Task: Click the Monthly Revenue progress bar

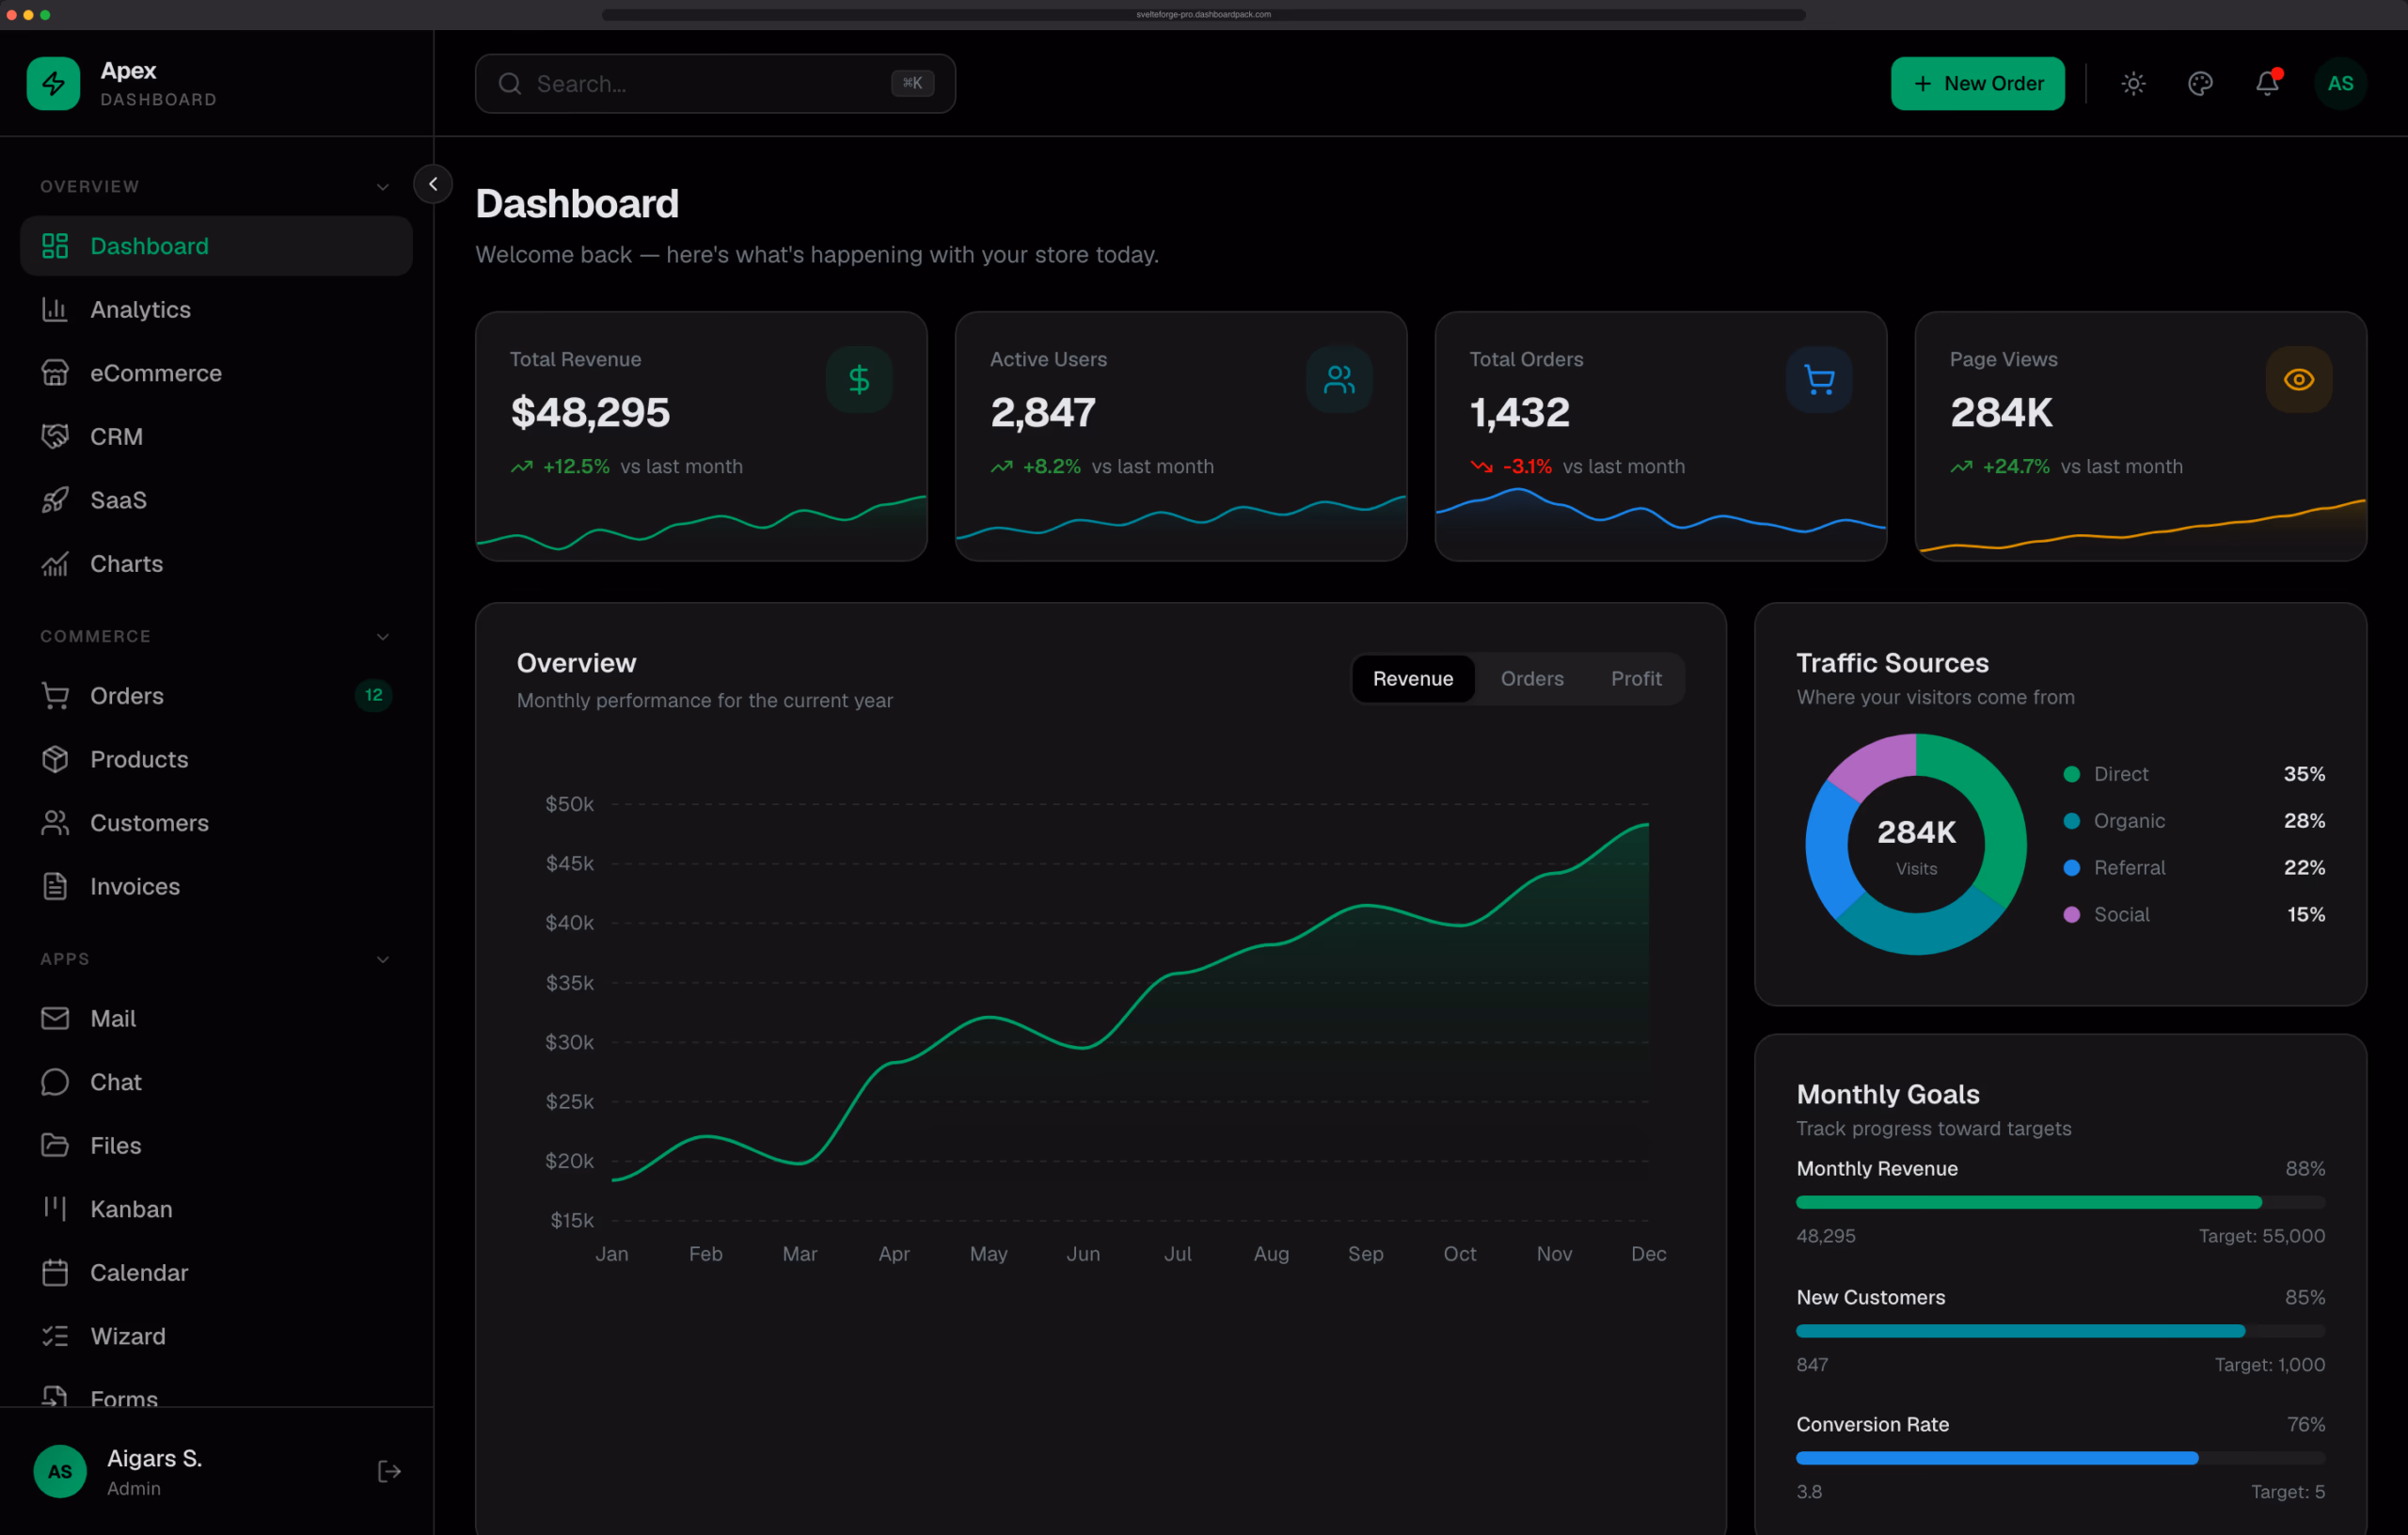Action: pyautogui.click(x=2060, y=1203)
